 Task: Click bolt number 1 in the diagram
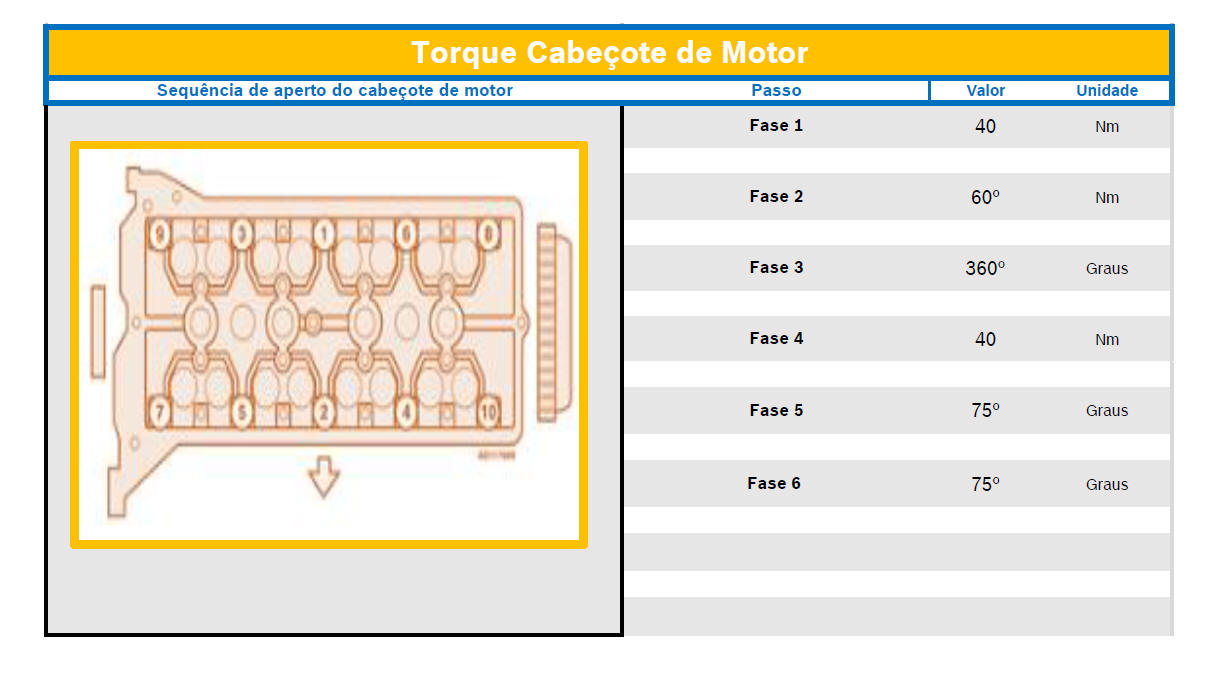(x=324, y=235)
